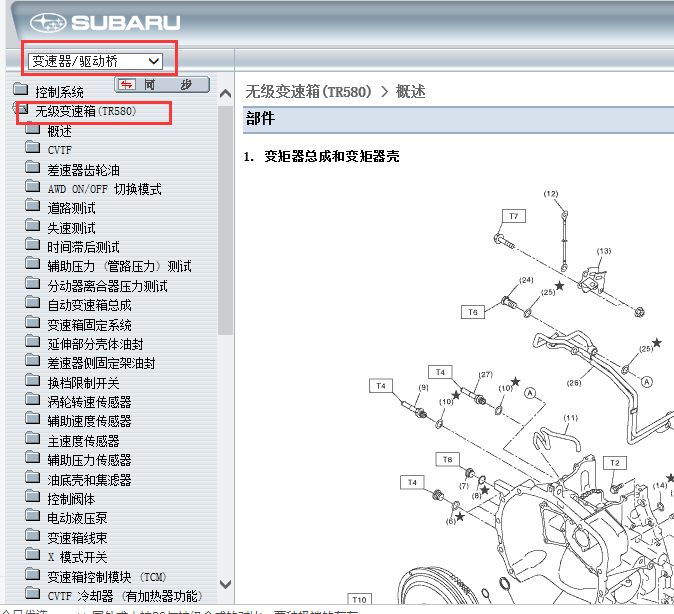This screenshot has height=614, width=674.
Task: Select X 模式开关 entry
Action: 77,557
